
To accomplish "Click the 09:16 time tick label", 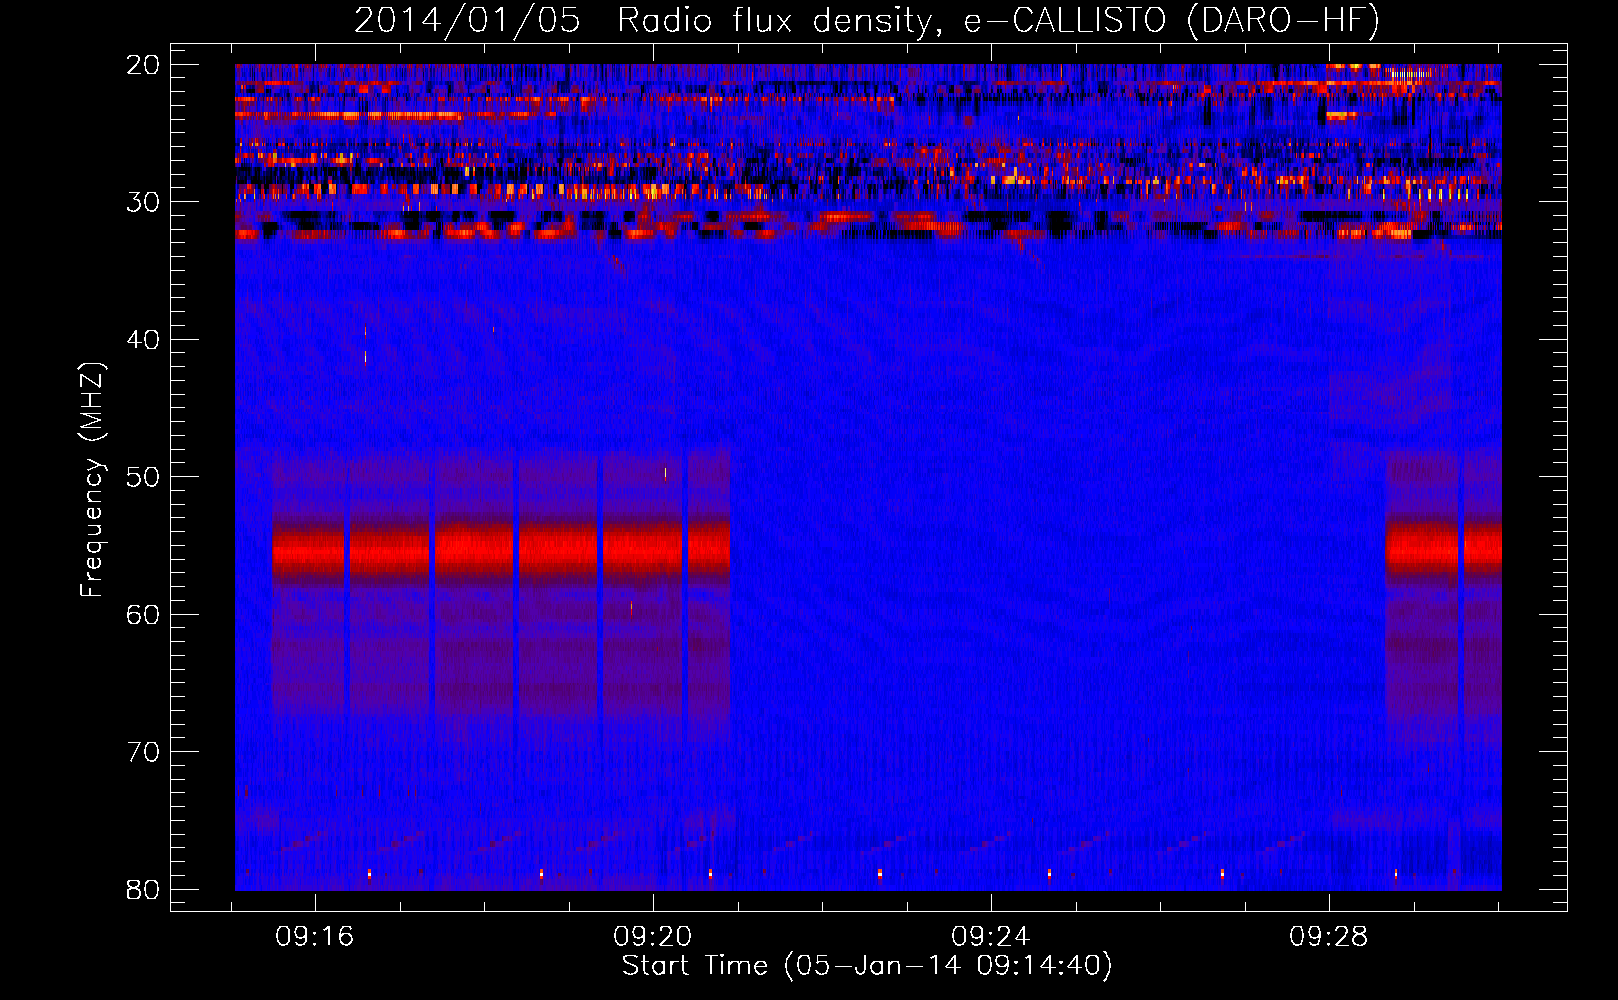I will pos(315,937).
